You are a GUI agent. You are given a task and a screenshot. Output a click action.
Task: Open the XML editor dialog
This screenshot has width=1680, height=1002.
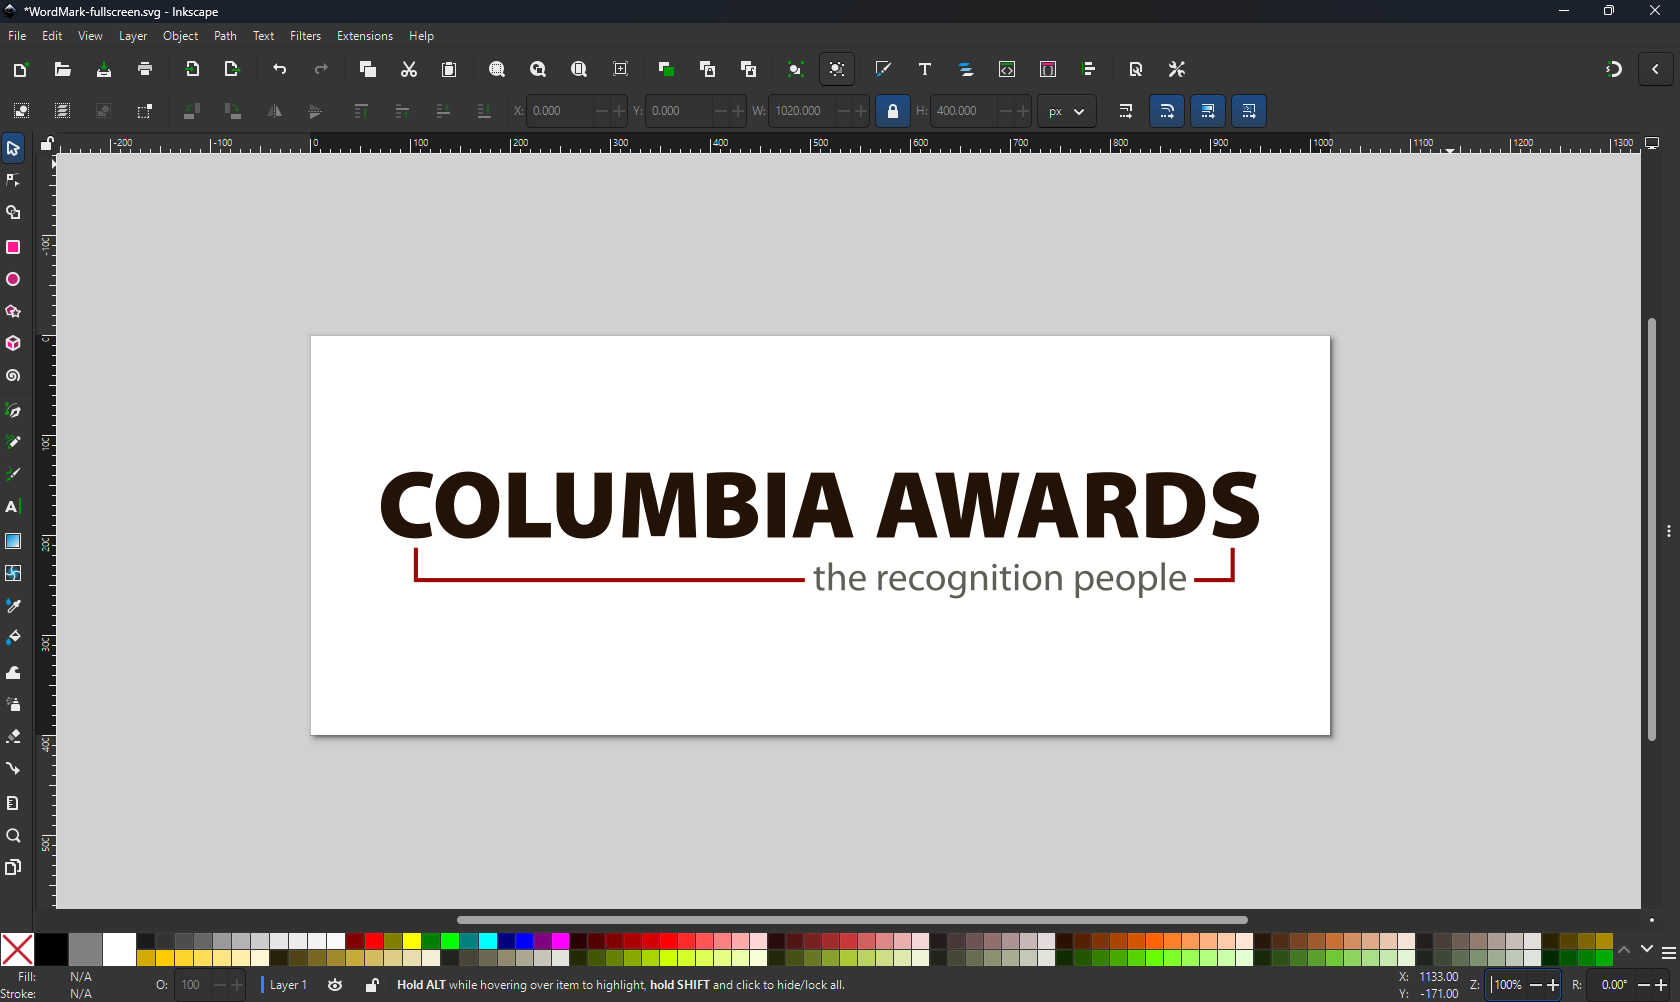(1007, 69)
